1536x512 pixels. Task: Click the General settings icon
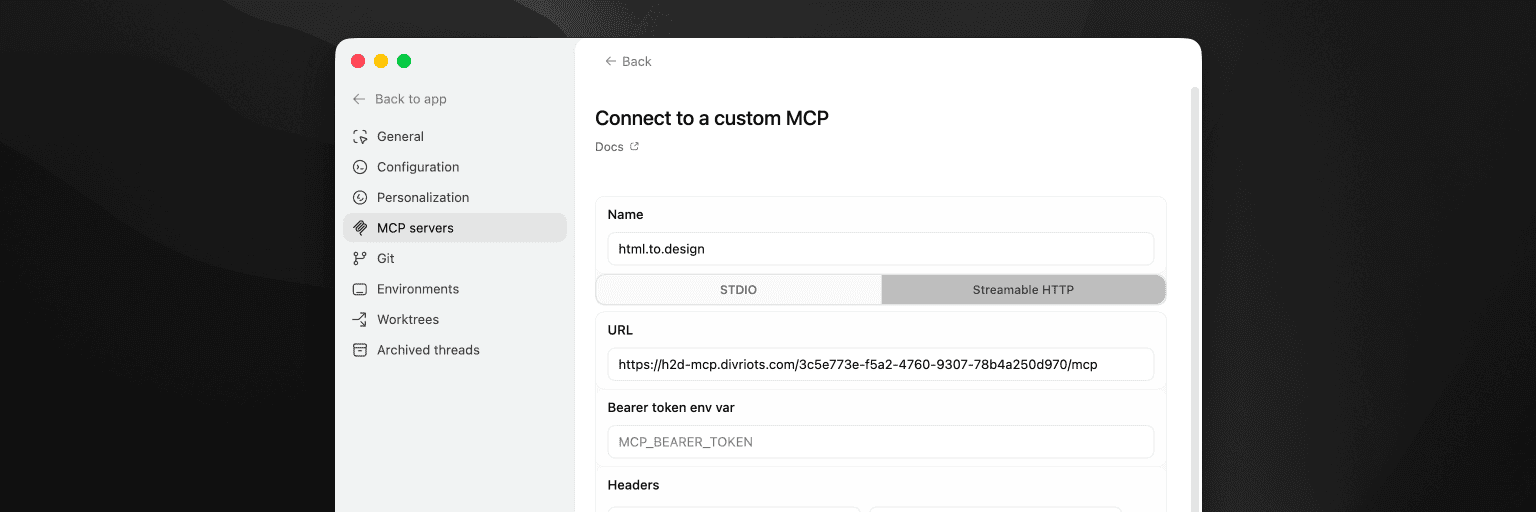(360, 137)
